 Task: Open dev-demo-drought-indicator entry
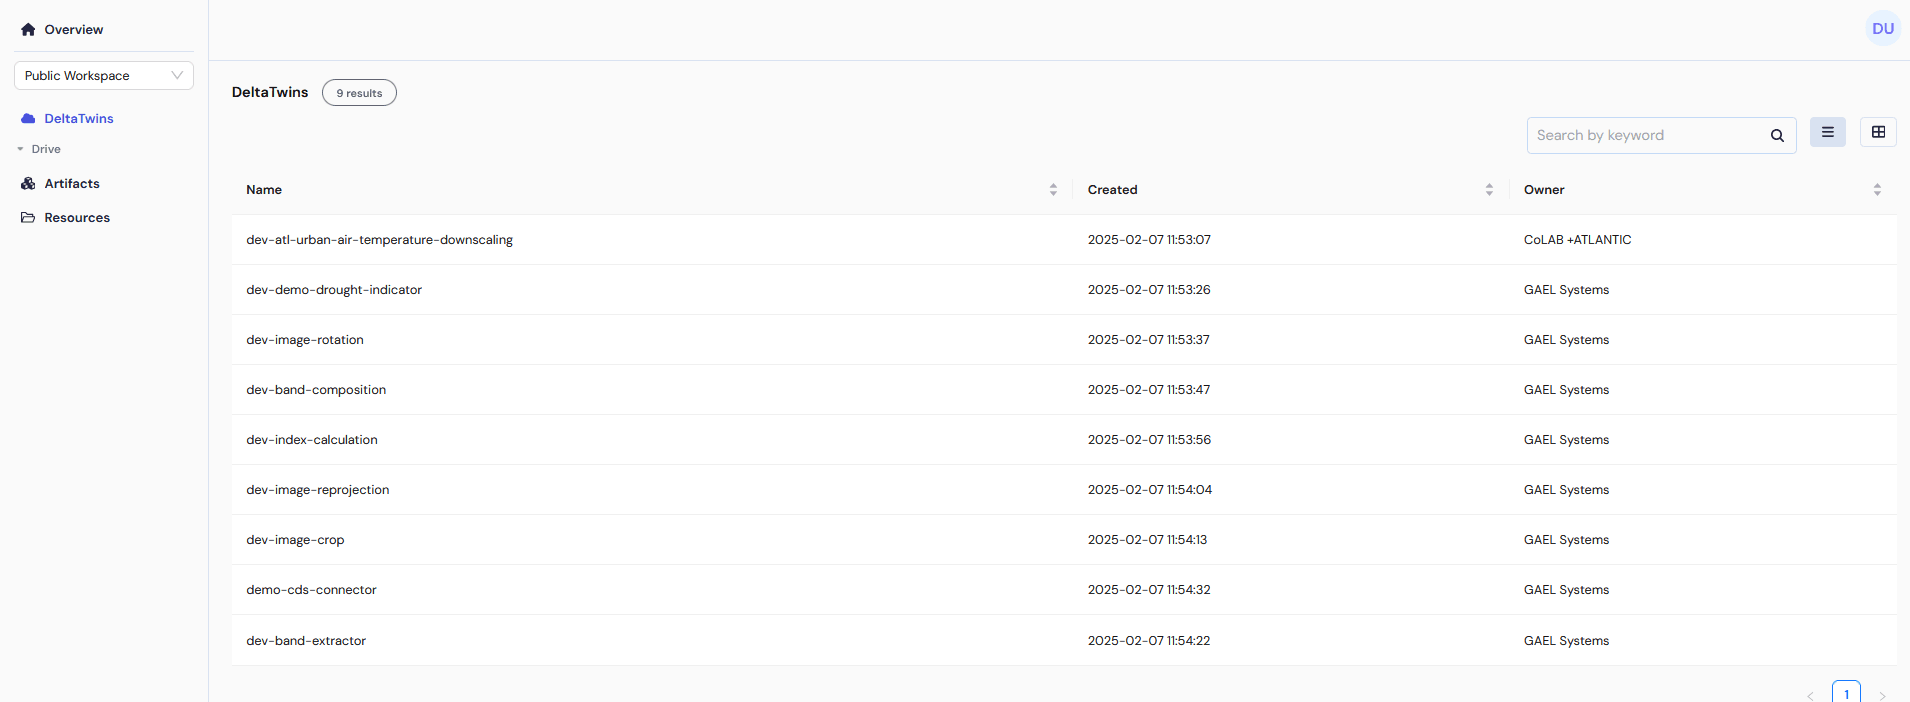pyautogui.click(x=334, y=290)
